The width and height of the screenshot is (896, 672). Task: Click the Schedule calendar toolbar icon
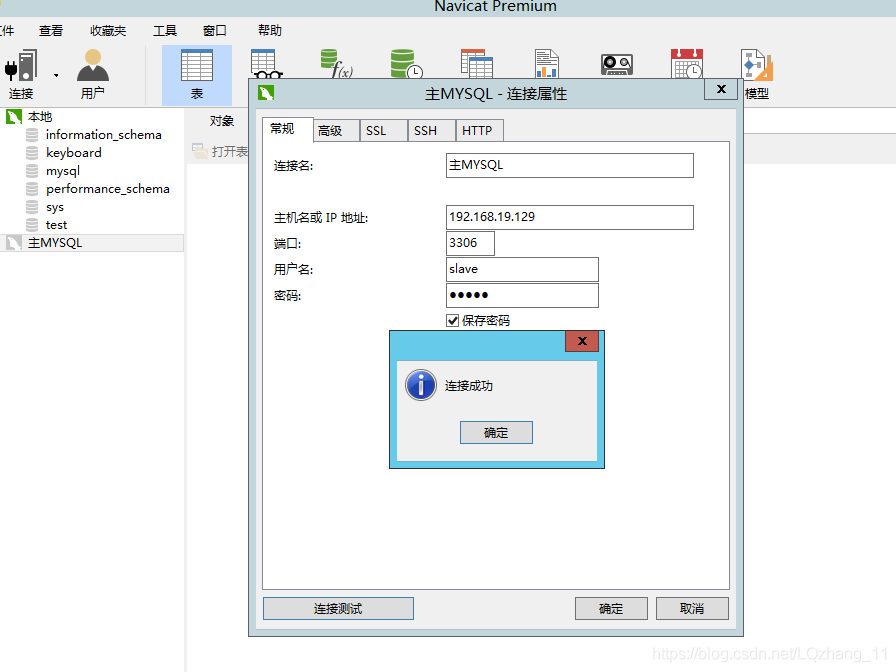click(687, 63)
